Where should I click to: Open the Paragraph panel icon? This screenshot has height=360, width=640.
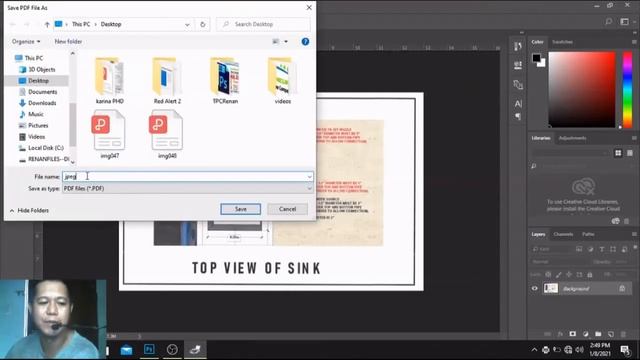point(518,116)
